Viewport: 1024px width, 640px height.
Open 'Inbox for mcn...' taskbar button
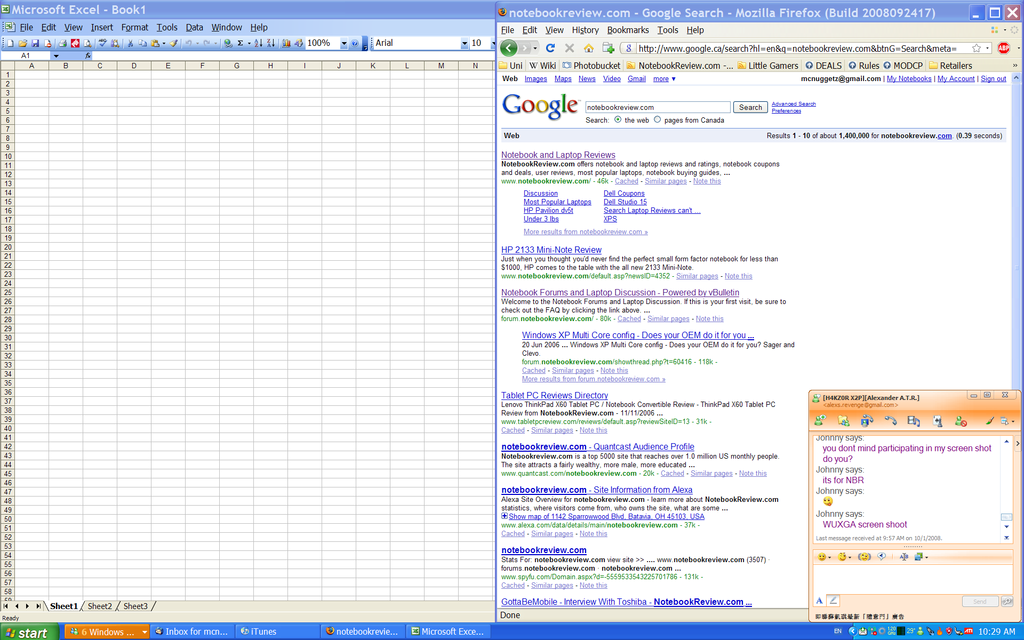191,632
